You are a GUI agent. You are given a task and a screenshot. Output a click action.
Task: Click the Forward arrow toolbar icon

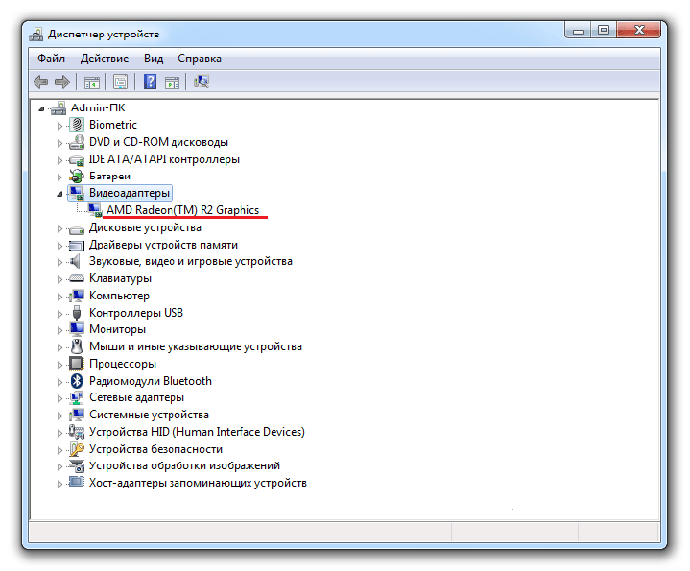(62, 82)
